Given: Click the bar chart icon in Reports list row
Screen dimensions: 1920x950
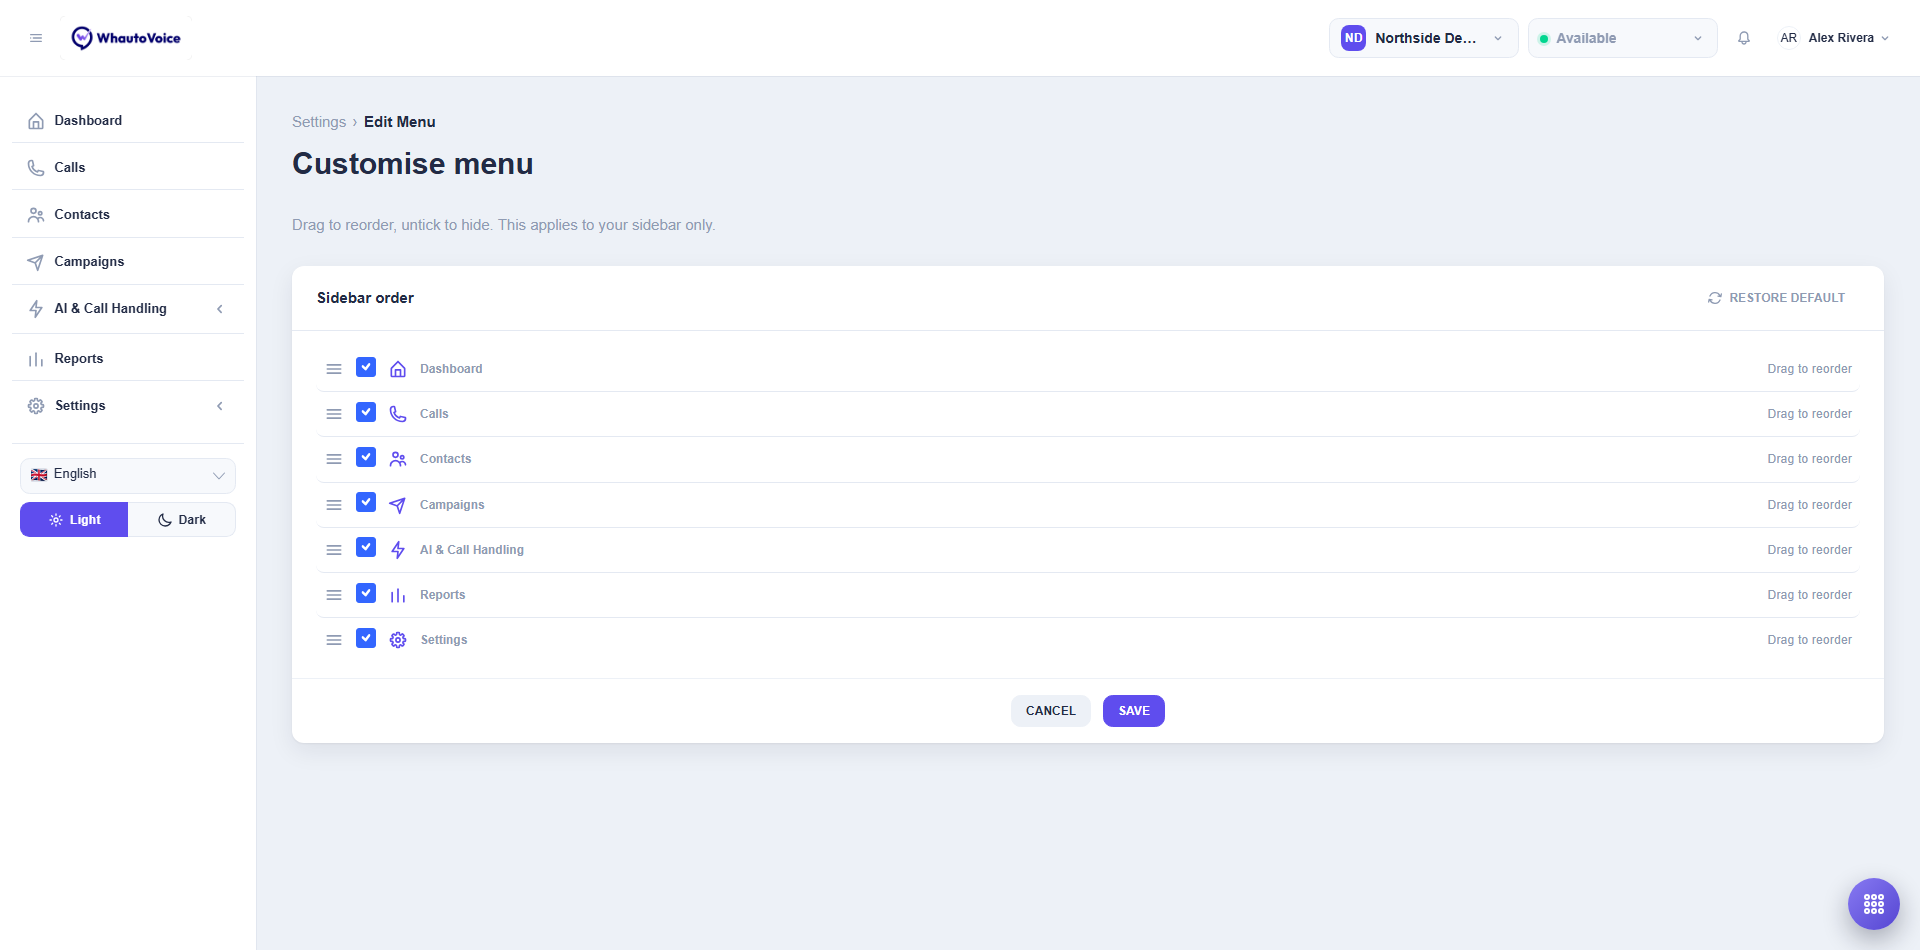Looking at the screenshot, I should [x=398, y=595].
